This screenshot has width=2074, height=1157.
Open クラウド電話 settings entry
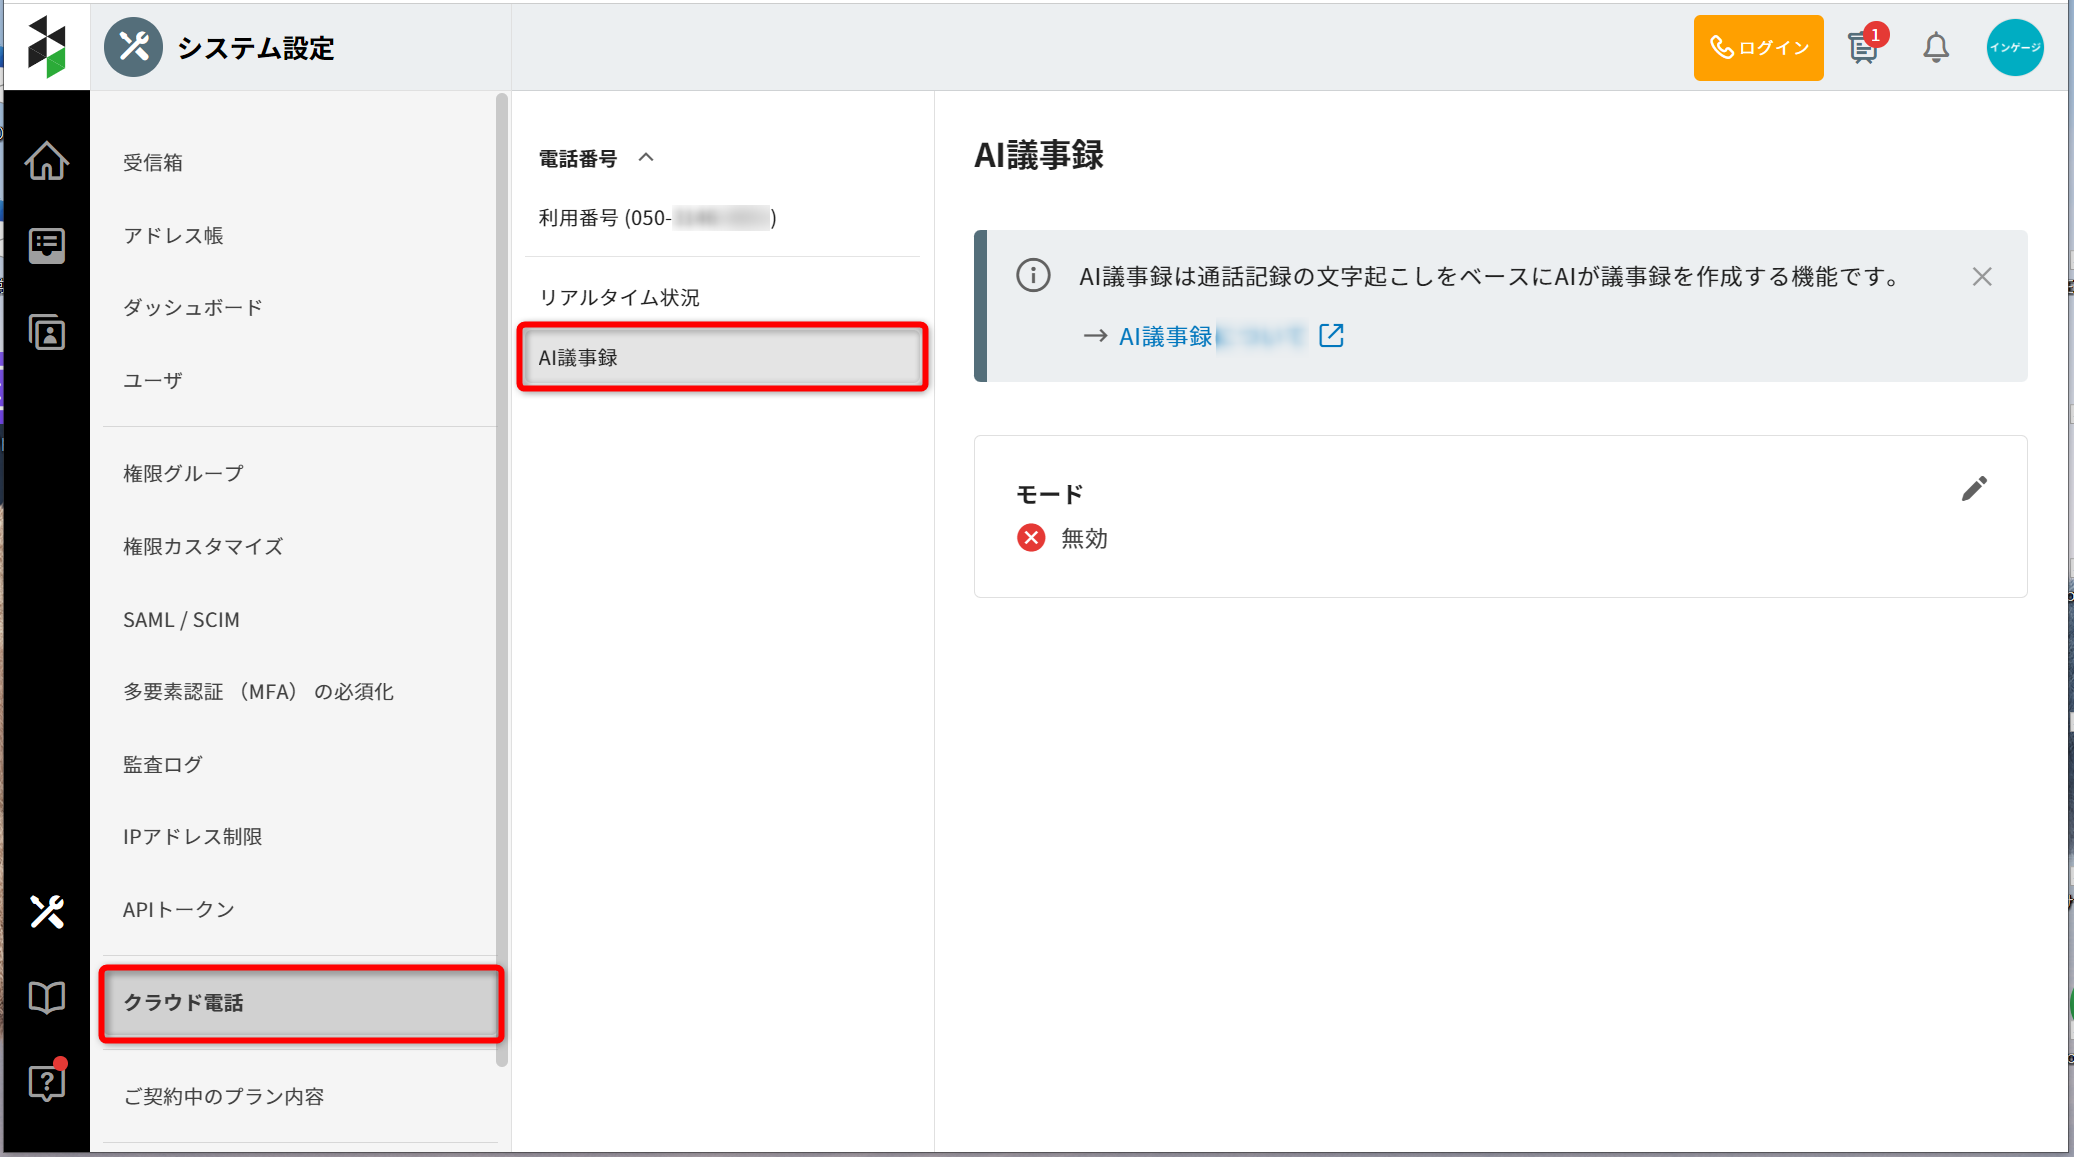click(x=301, y=1003)
